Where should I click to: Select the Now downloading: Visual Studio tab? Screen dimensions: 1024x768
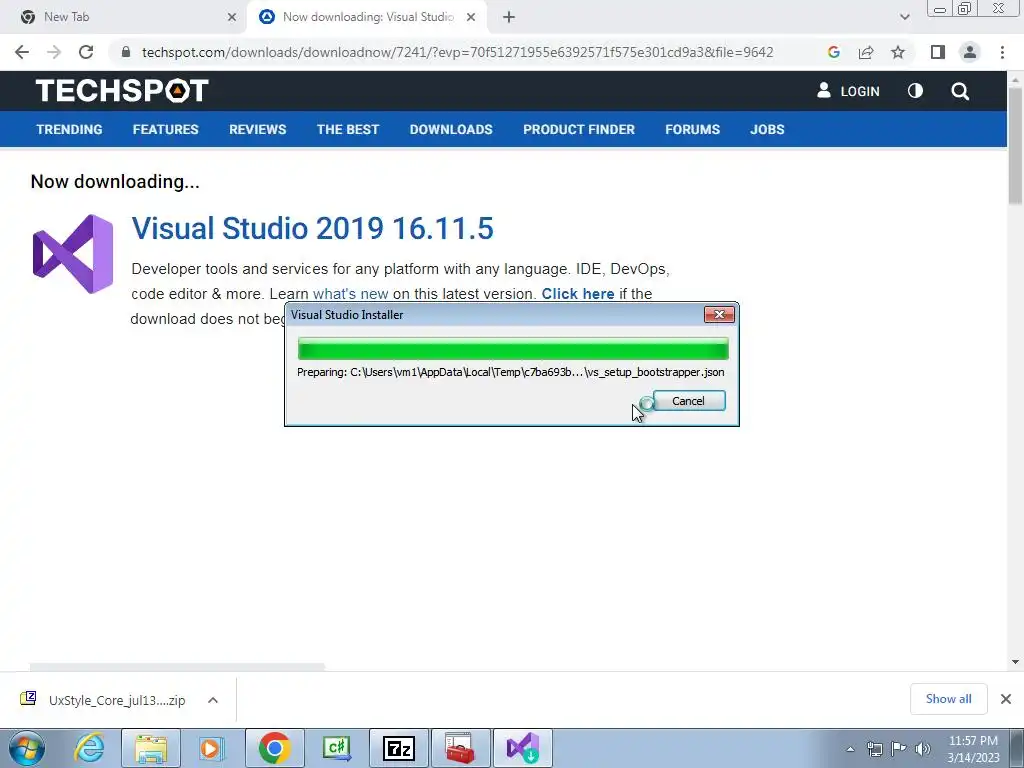point(368,17)
